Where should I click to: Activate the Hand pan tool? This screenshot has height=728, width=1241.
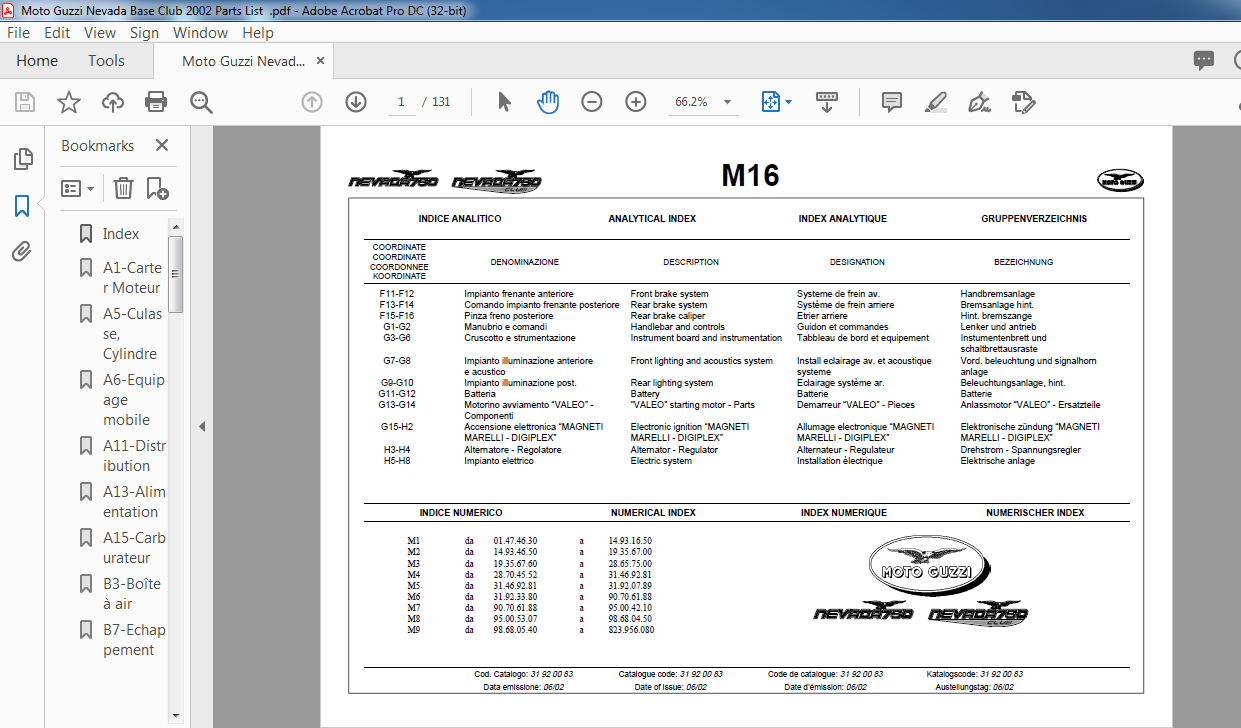tap(548, 102)
